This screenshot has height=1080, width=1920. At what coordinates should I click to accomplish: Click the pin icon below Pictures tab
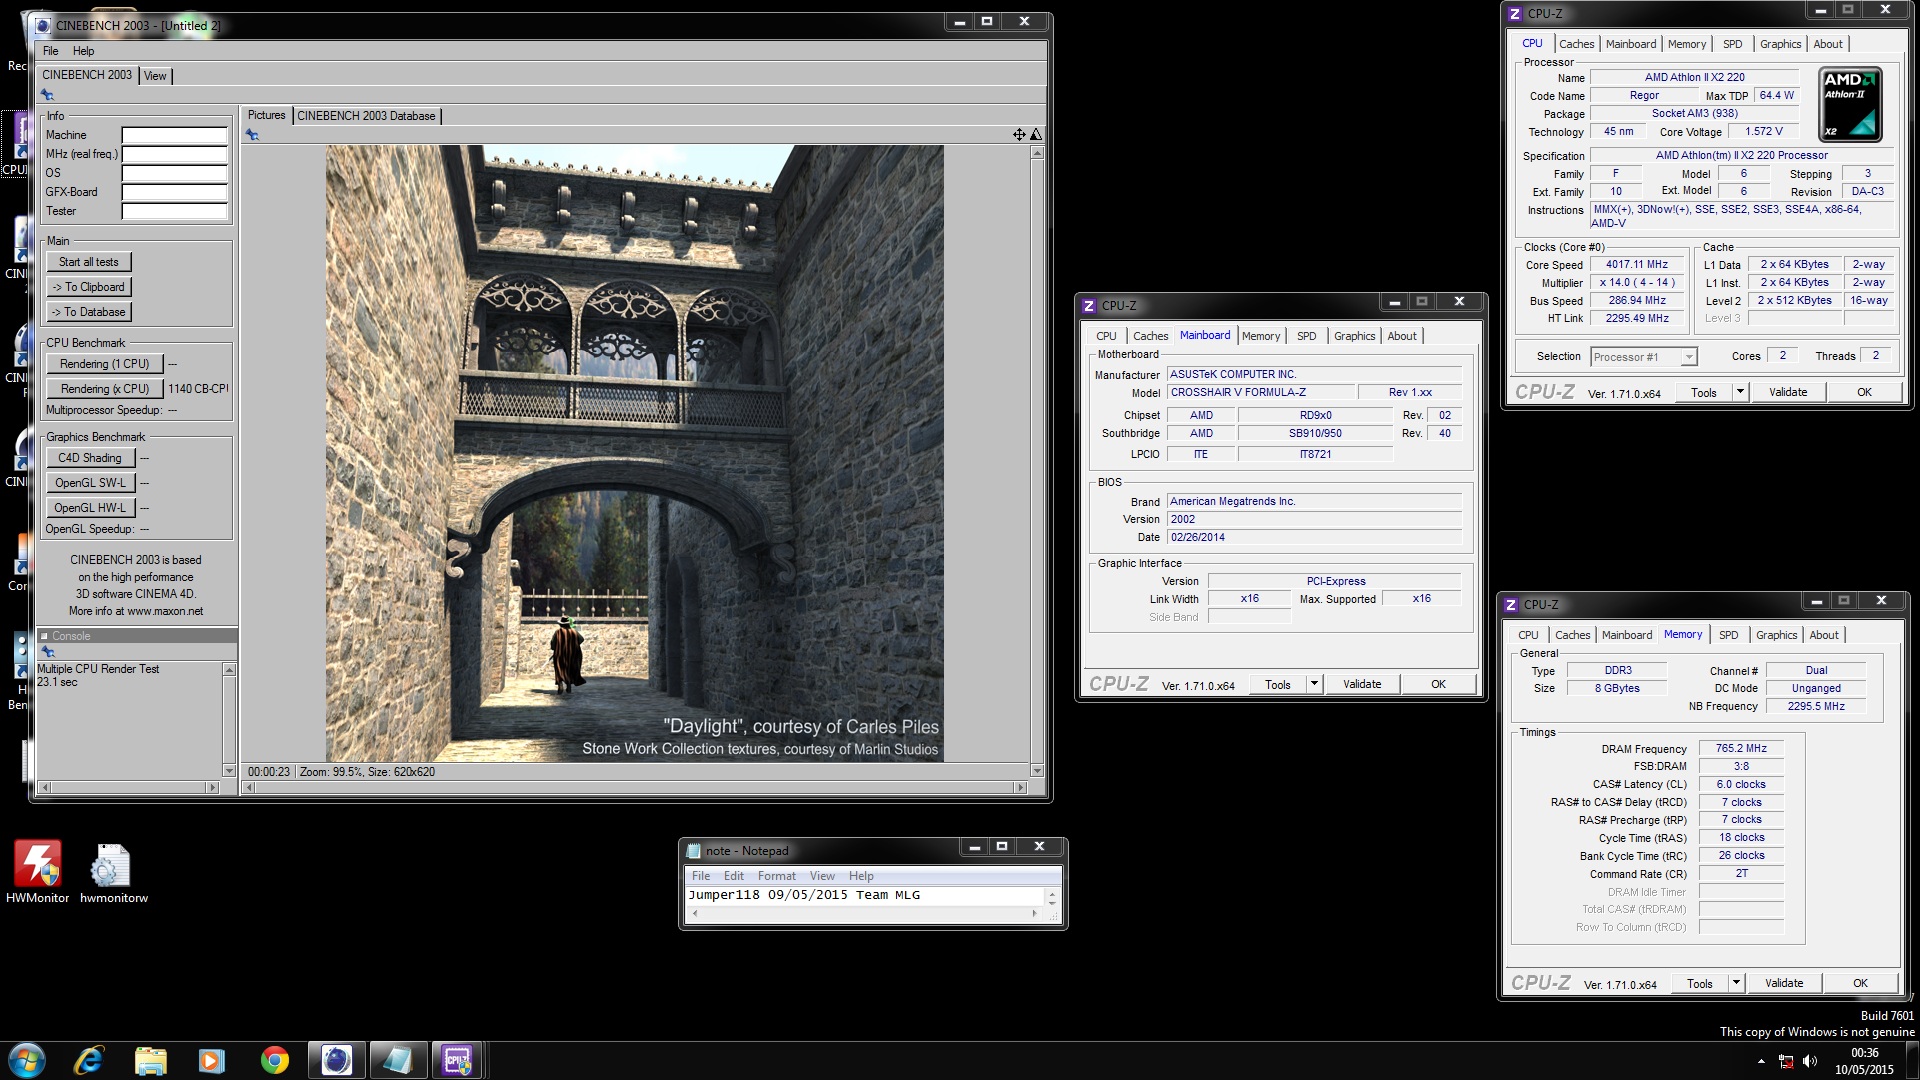coord(252,135)
